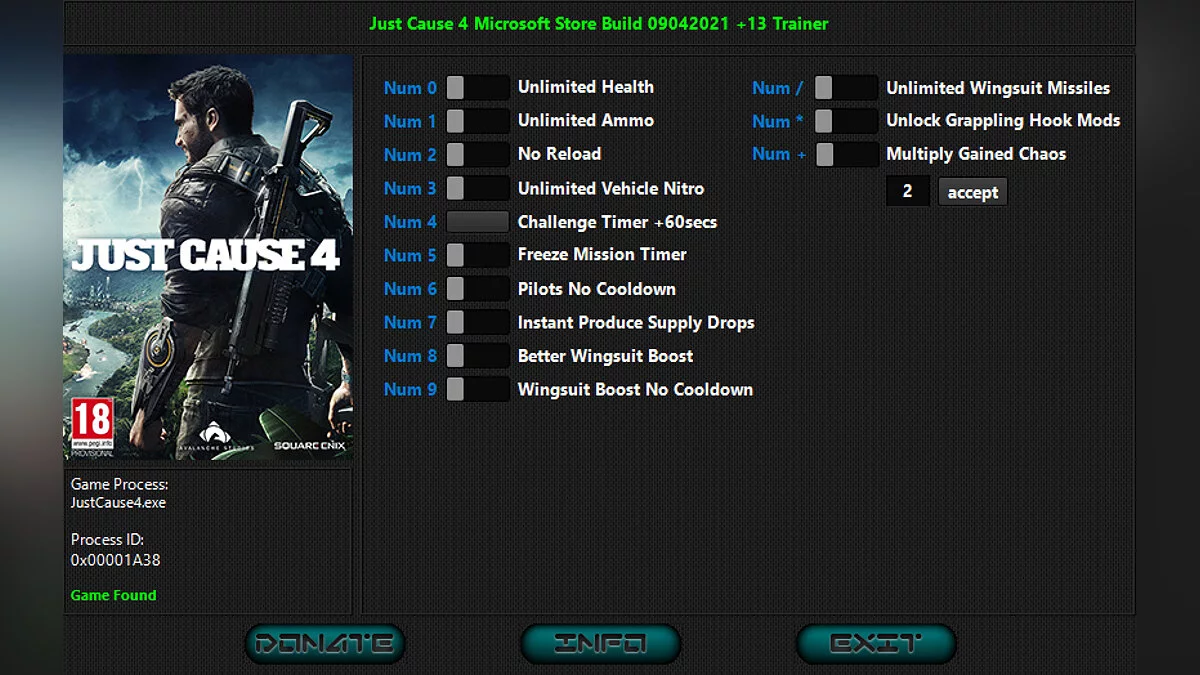1200x675 pixels.
Task: Enable Instant Produce Supply Drops
Action: coord(477,322)
